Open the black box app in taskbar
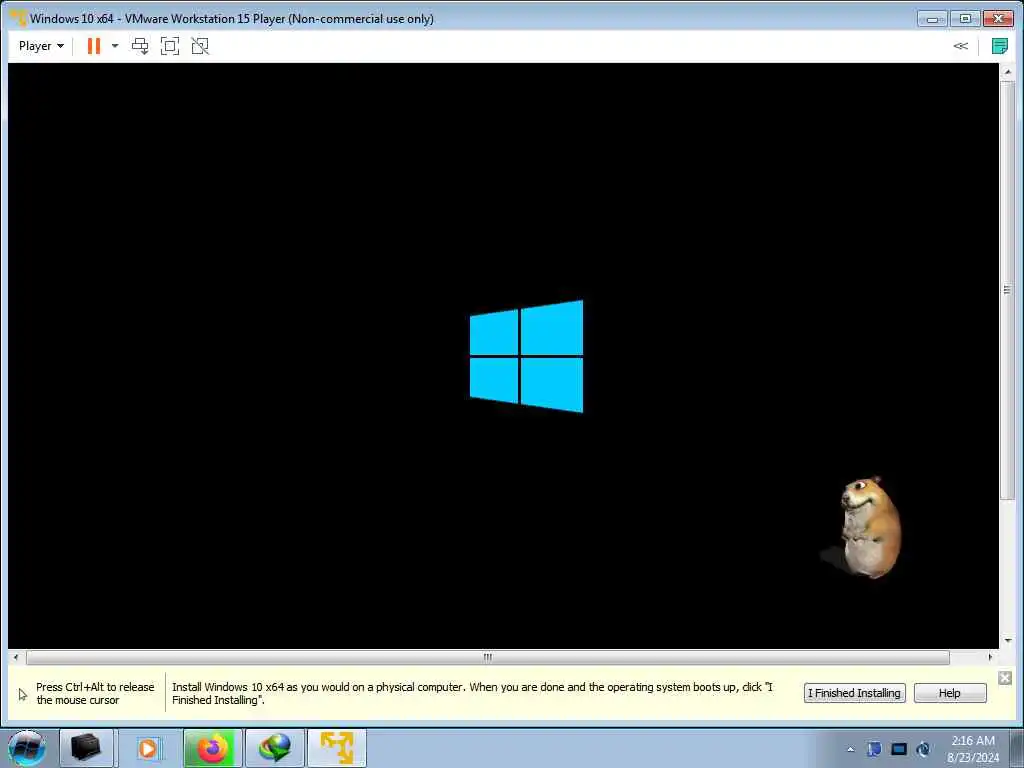Image resolution: width=1024 pixels, height=768 pixels. [86, 748]
